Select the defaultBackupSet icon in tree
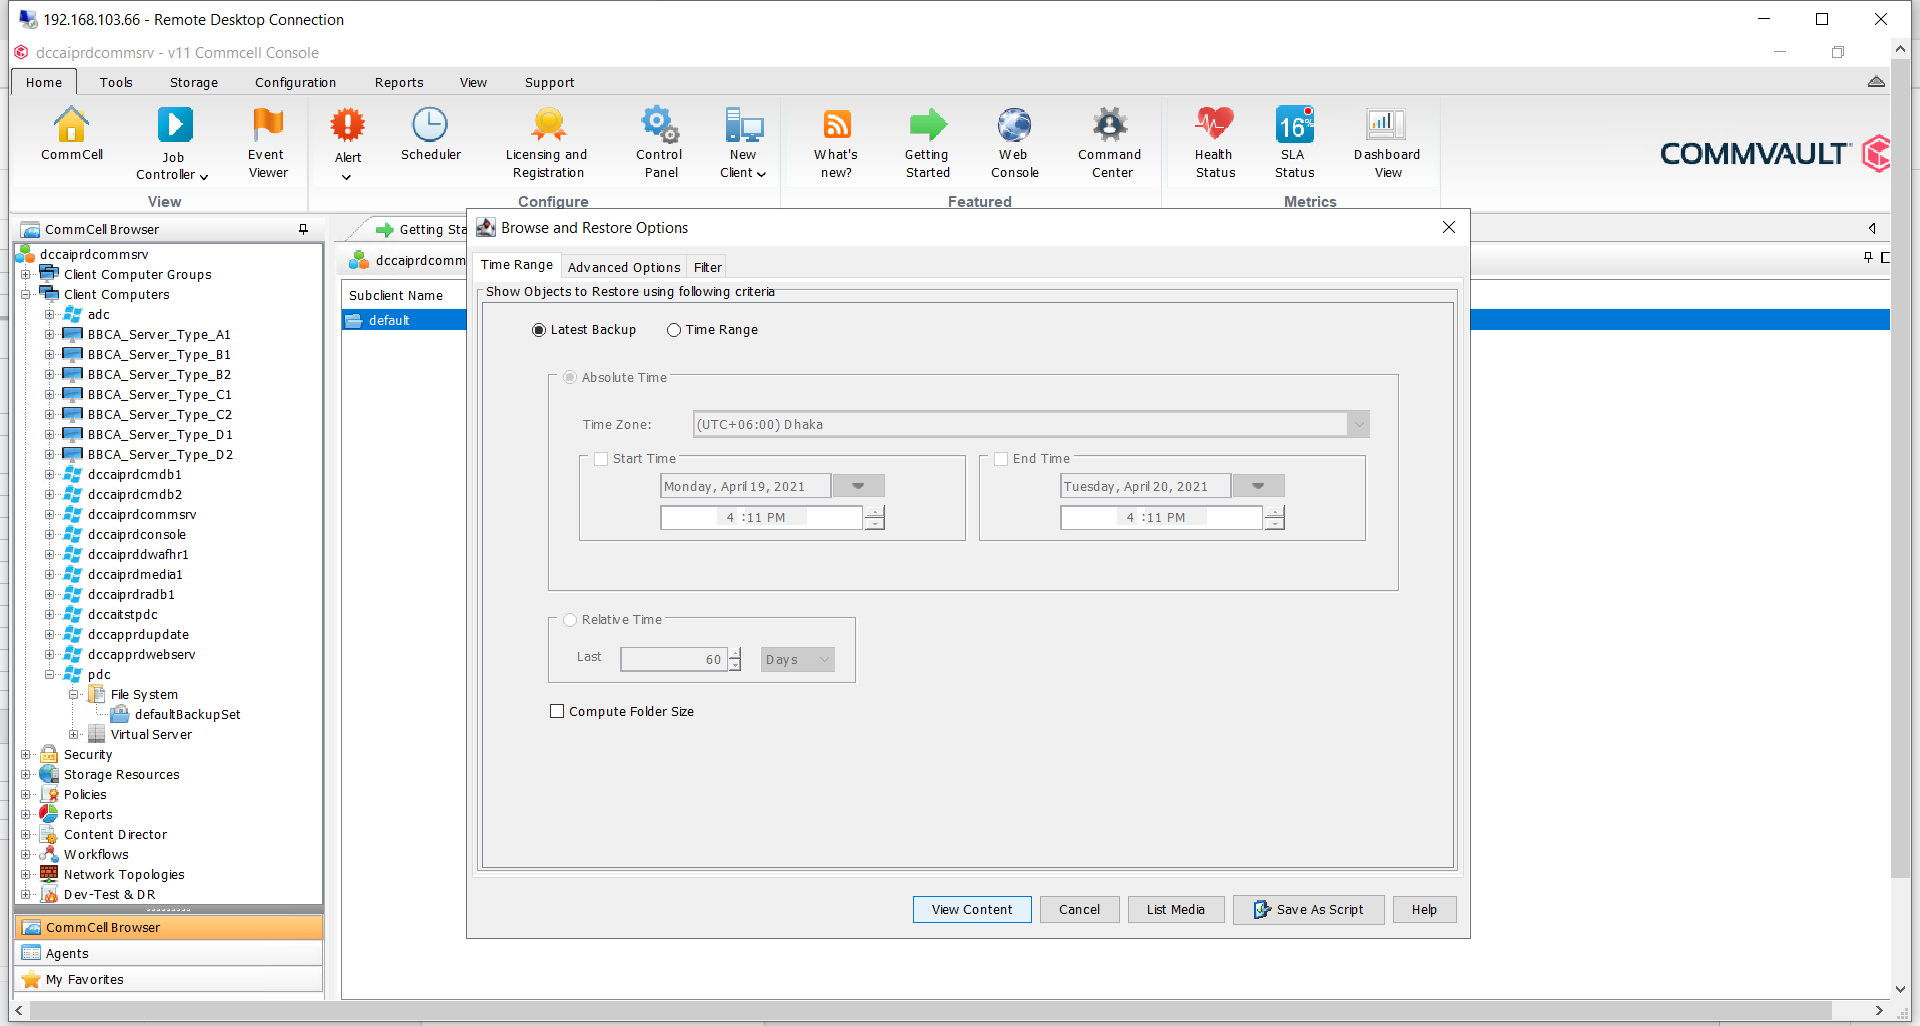 [x=120, y=714]
